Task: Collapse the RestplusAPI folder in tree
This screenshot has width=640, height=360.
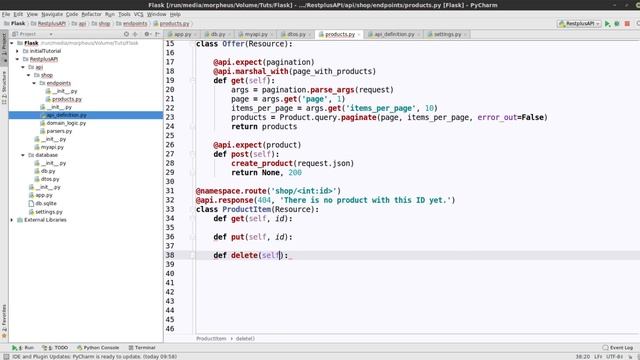Action: (x=18, y=59)
